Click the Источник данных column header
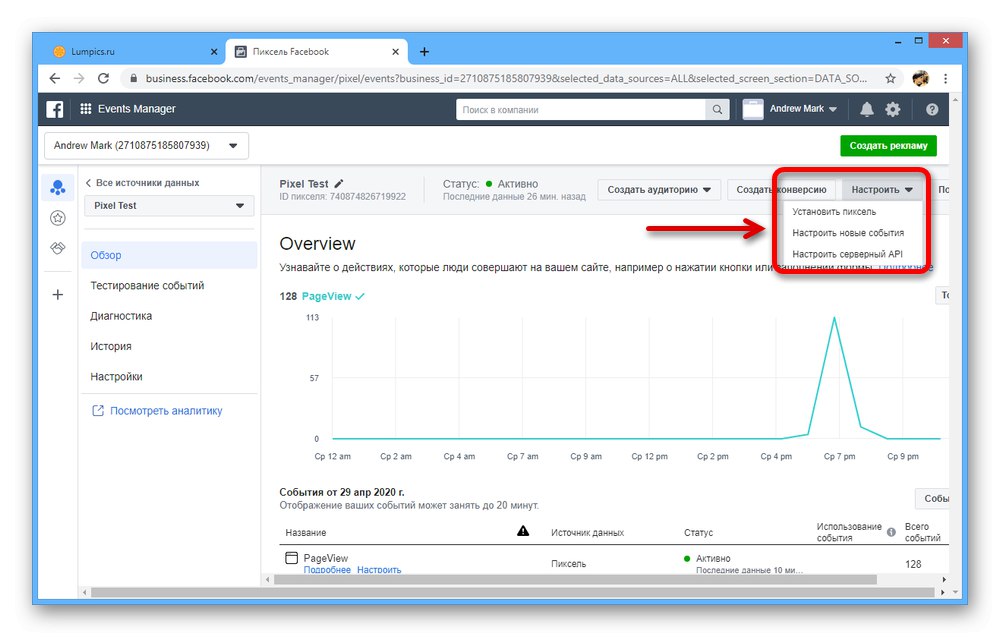This screenshot has width=1000, height=637. [x=587, y=532]
